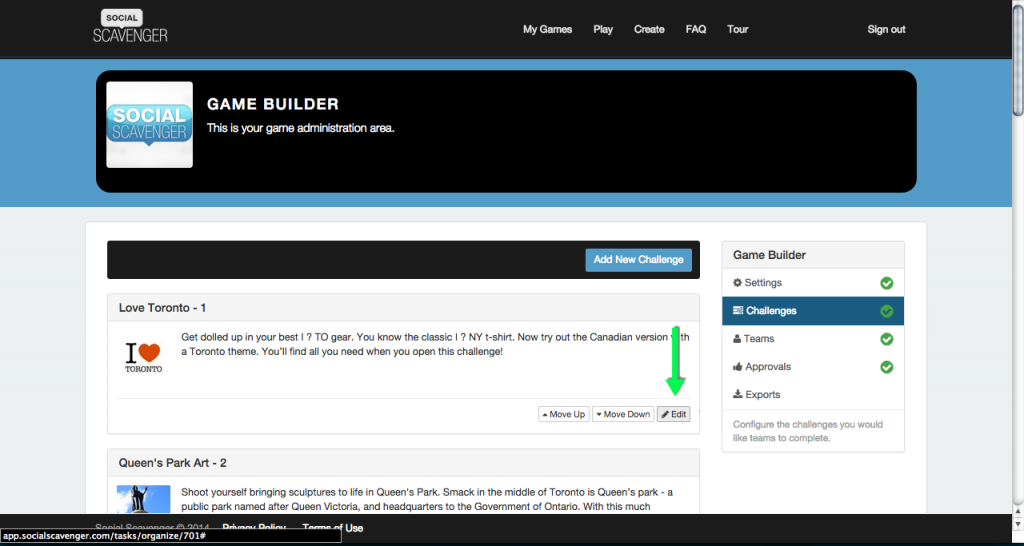This screenshot has width=1024, height=546.
Task: Open the Terms of Use footer link
Action: [332, 528]
